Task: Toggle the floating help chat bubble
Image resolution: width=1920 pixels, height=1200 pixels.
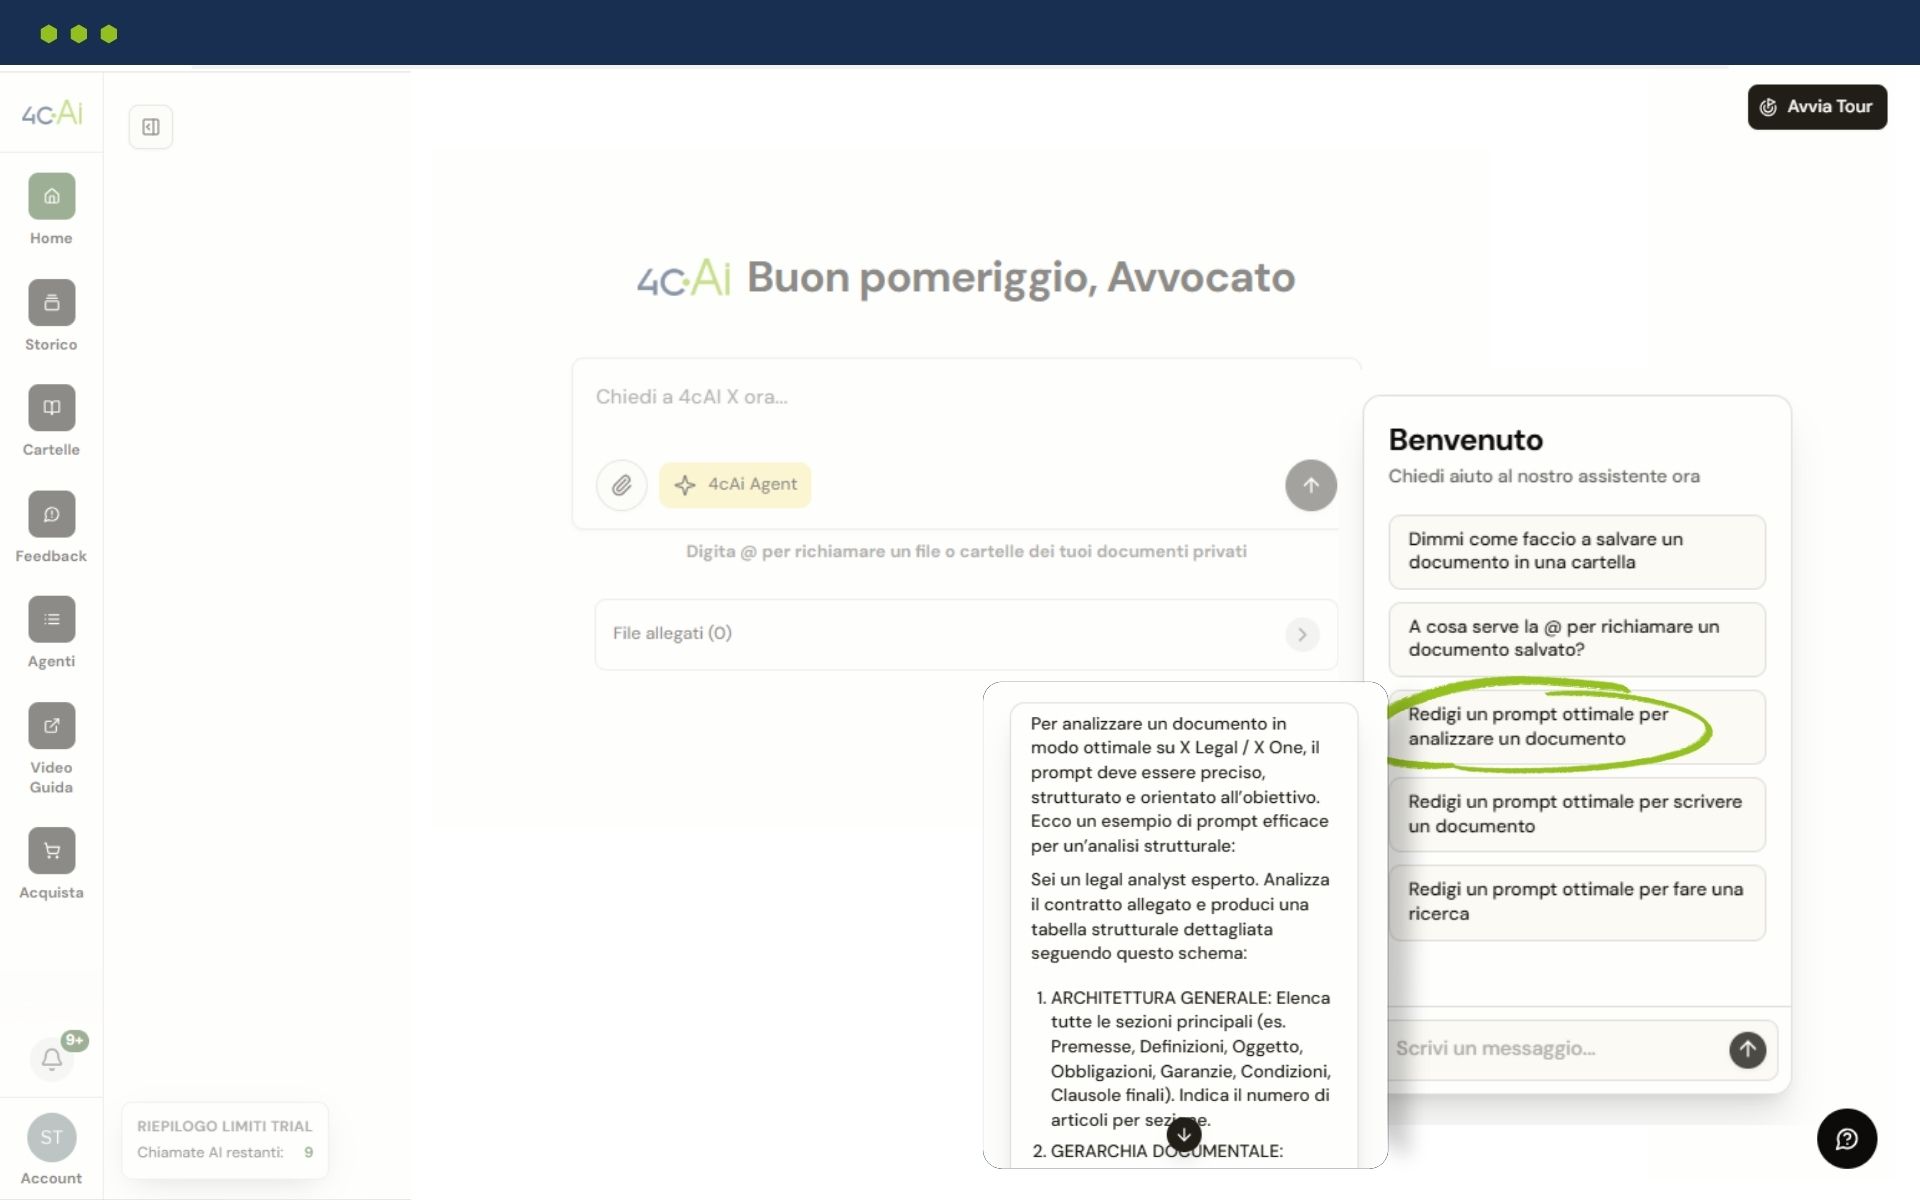Action: point(1846,1138)
